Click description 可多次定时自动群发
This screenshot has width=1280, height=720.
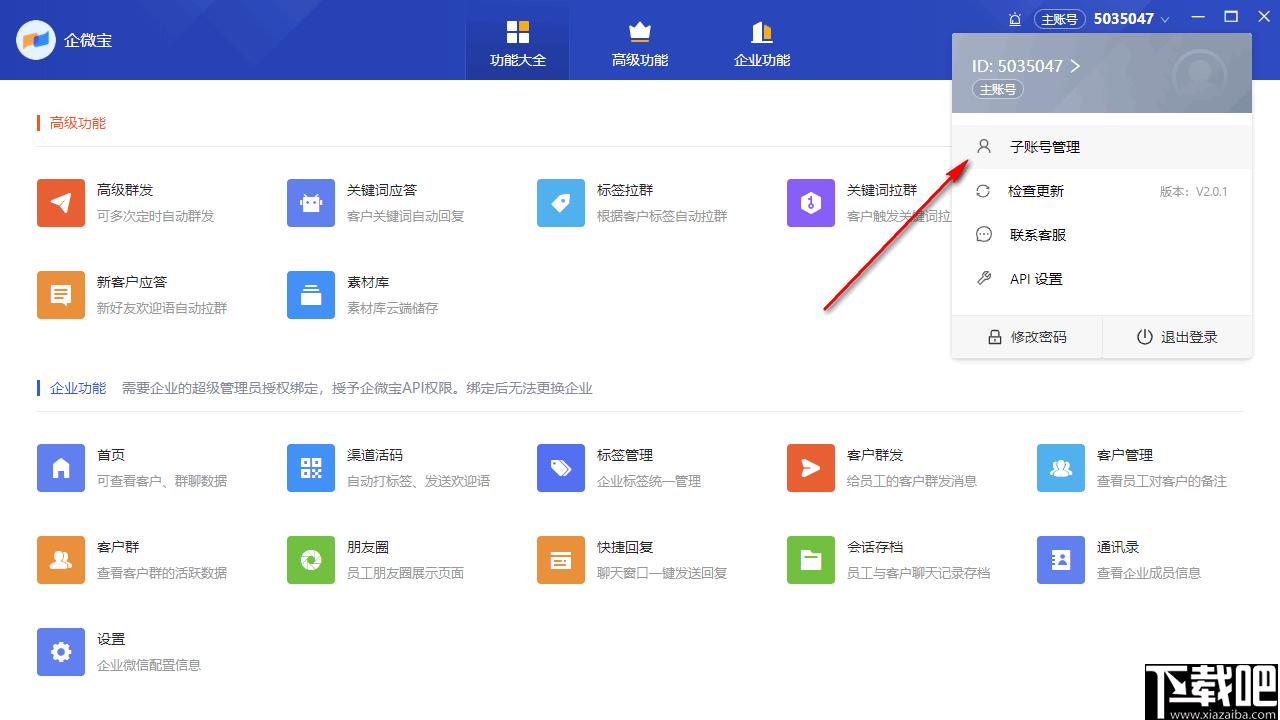156,216
